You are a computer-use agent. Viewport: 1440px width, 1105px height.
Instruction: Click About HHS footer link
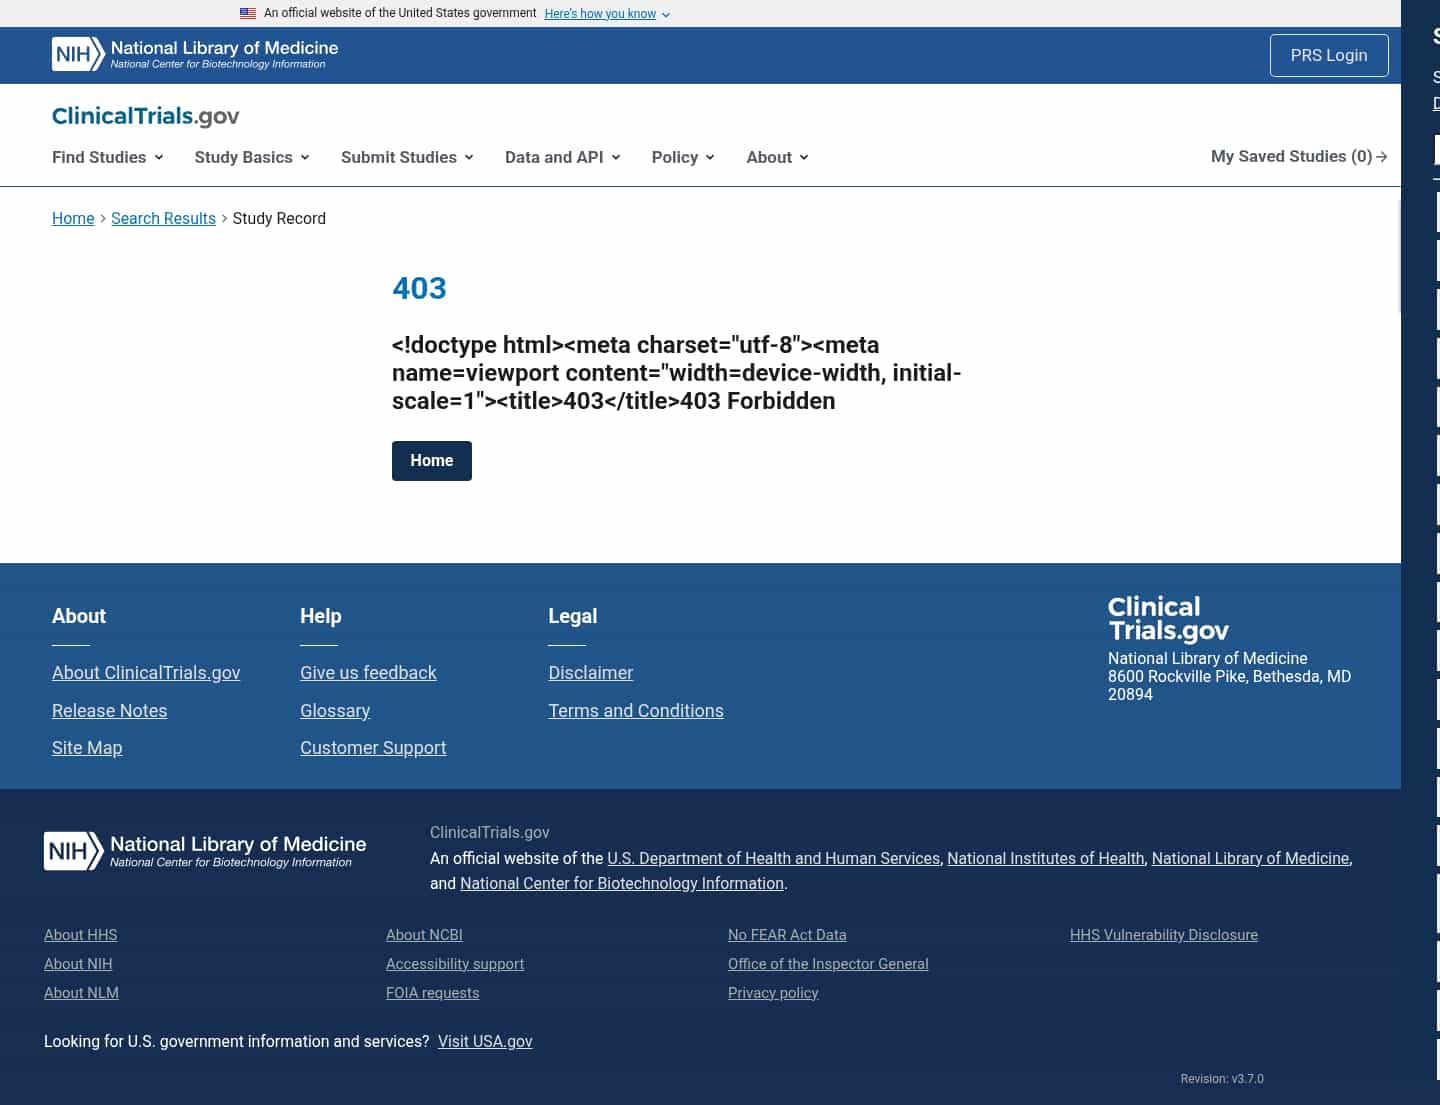[x=81, y=935]
